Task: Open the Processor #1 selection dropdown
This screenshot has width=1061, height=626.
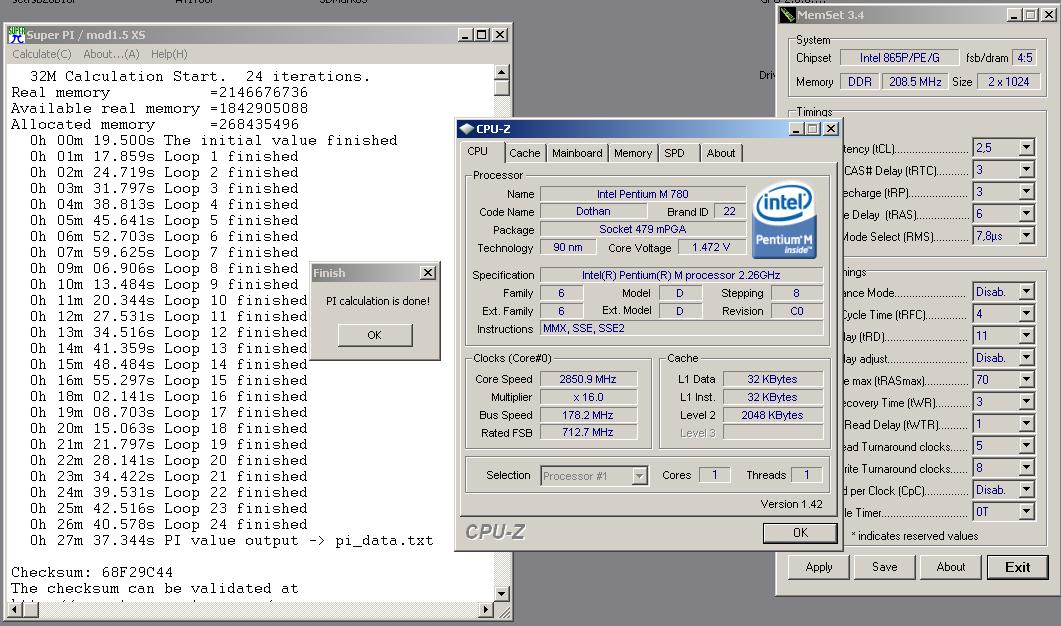Action: tap(639, 476)
